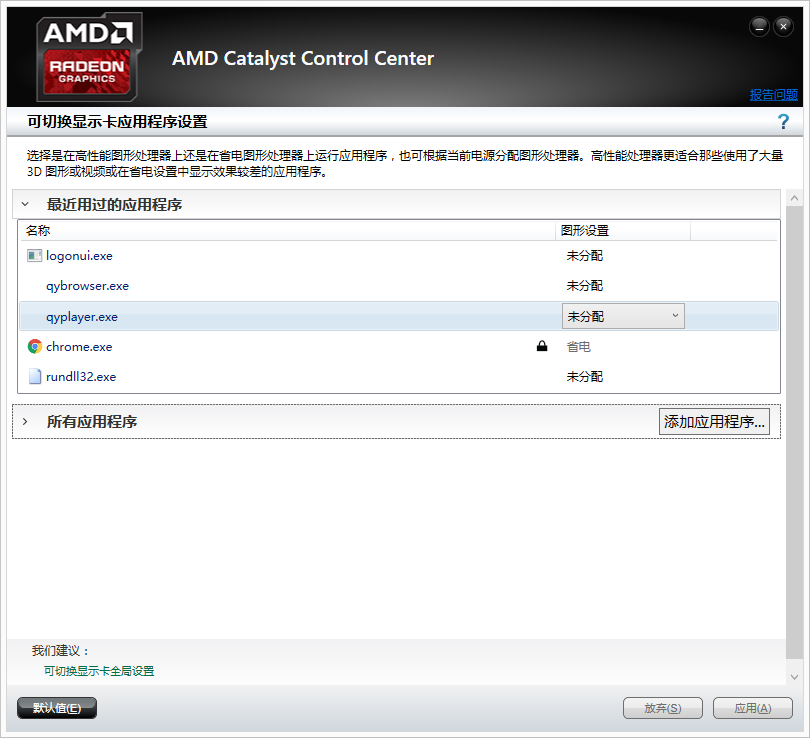
Task: Click the 应用(A) button
Action: coord(753,708)
